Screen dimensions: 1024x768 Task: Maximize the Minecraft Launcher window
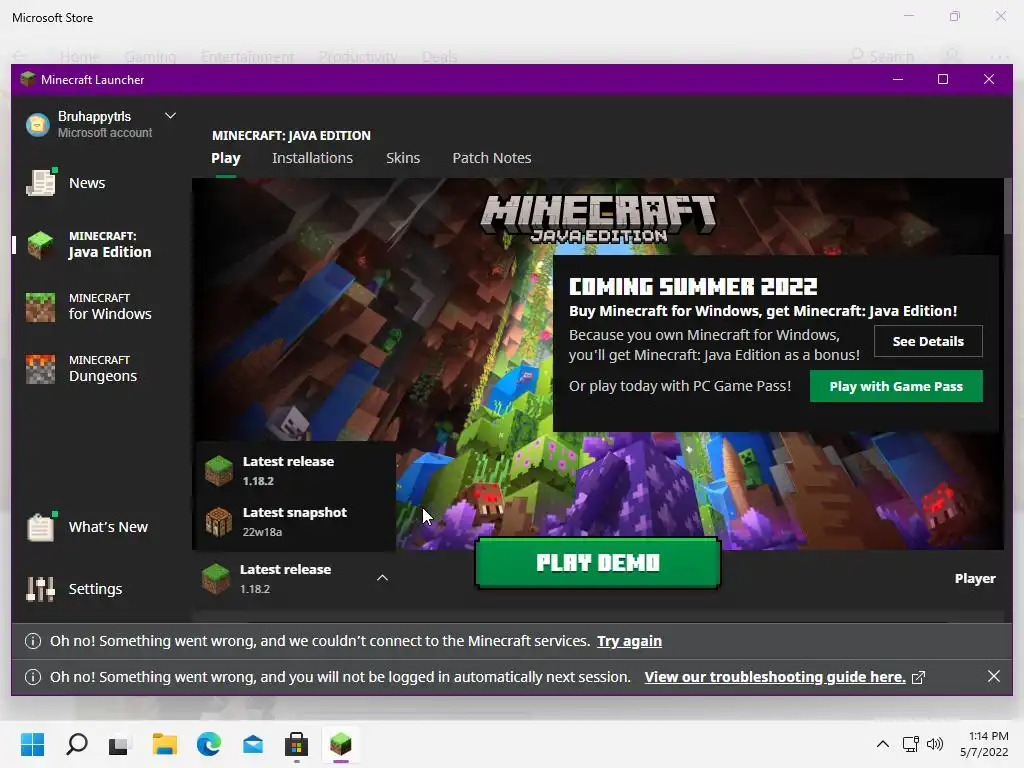(x=943, y=79)
